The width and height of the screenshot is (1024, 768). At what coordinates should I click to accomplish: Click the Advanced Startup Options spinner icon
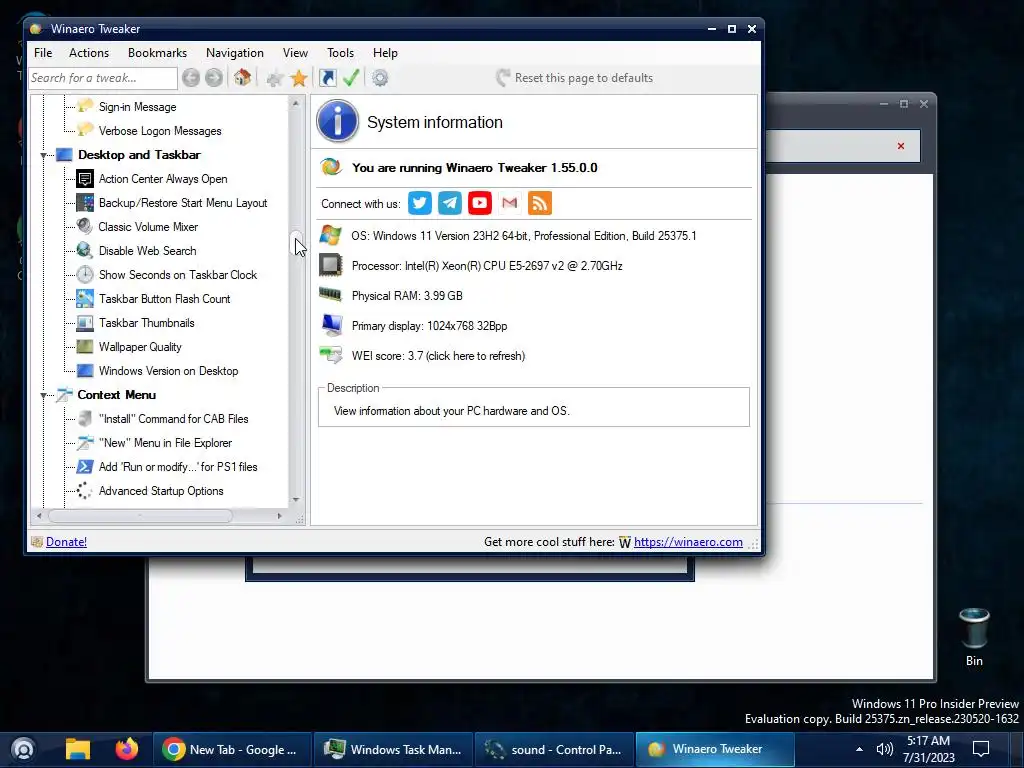coord(85,491)
